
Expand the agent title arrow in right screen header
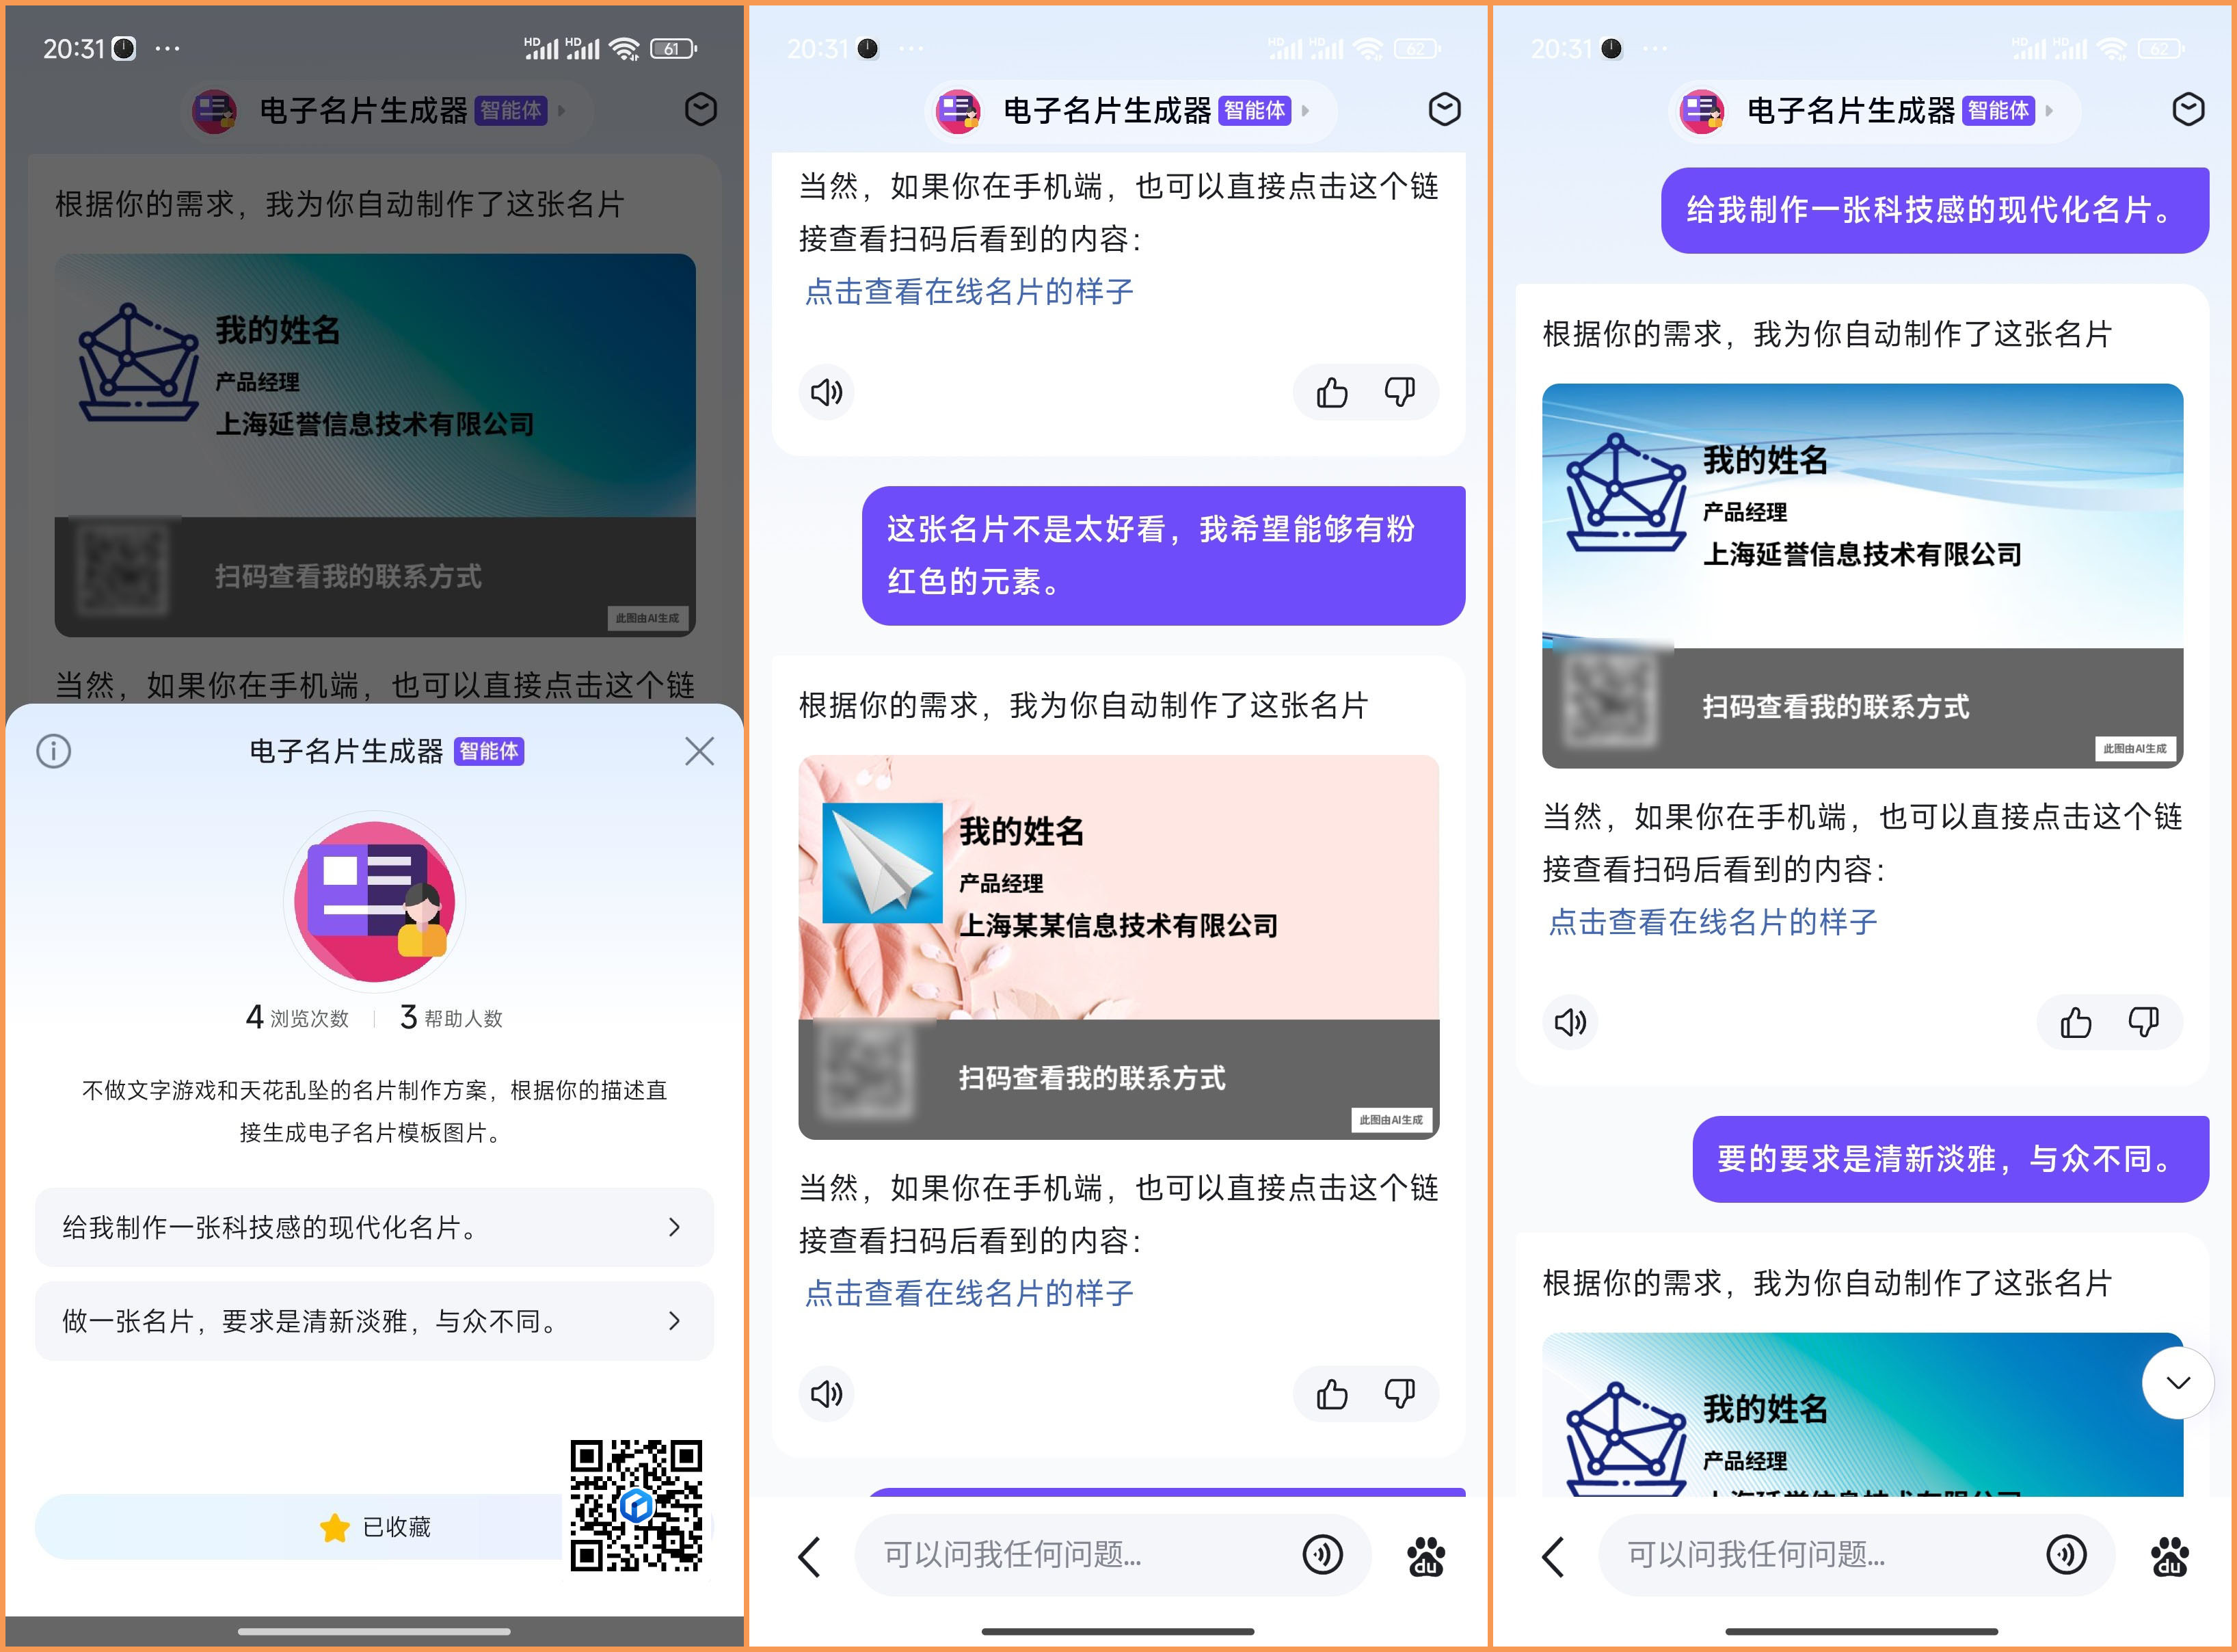(2050, 110)
